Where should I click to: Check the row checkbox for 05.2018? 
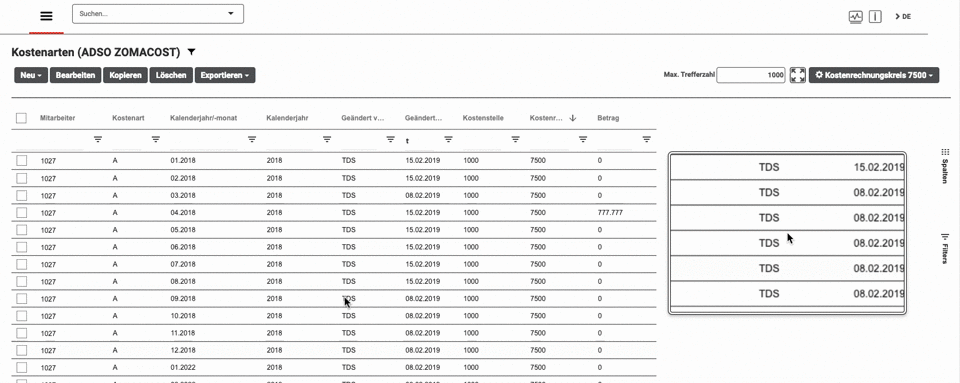coord(22,229)
